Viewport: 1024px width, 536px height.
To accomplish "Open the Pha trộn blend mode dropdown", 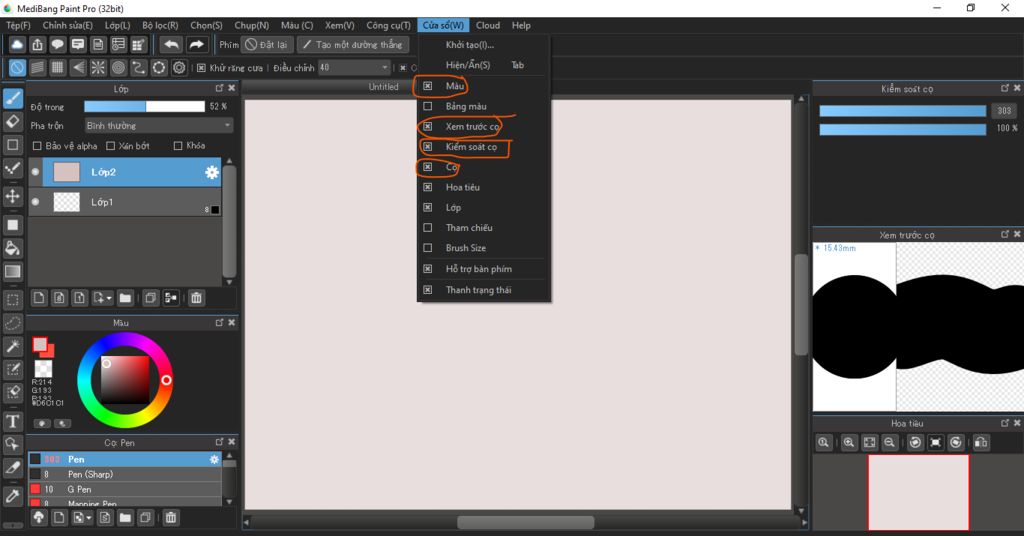I will pos(158,125).
